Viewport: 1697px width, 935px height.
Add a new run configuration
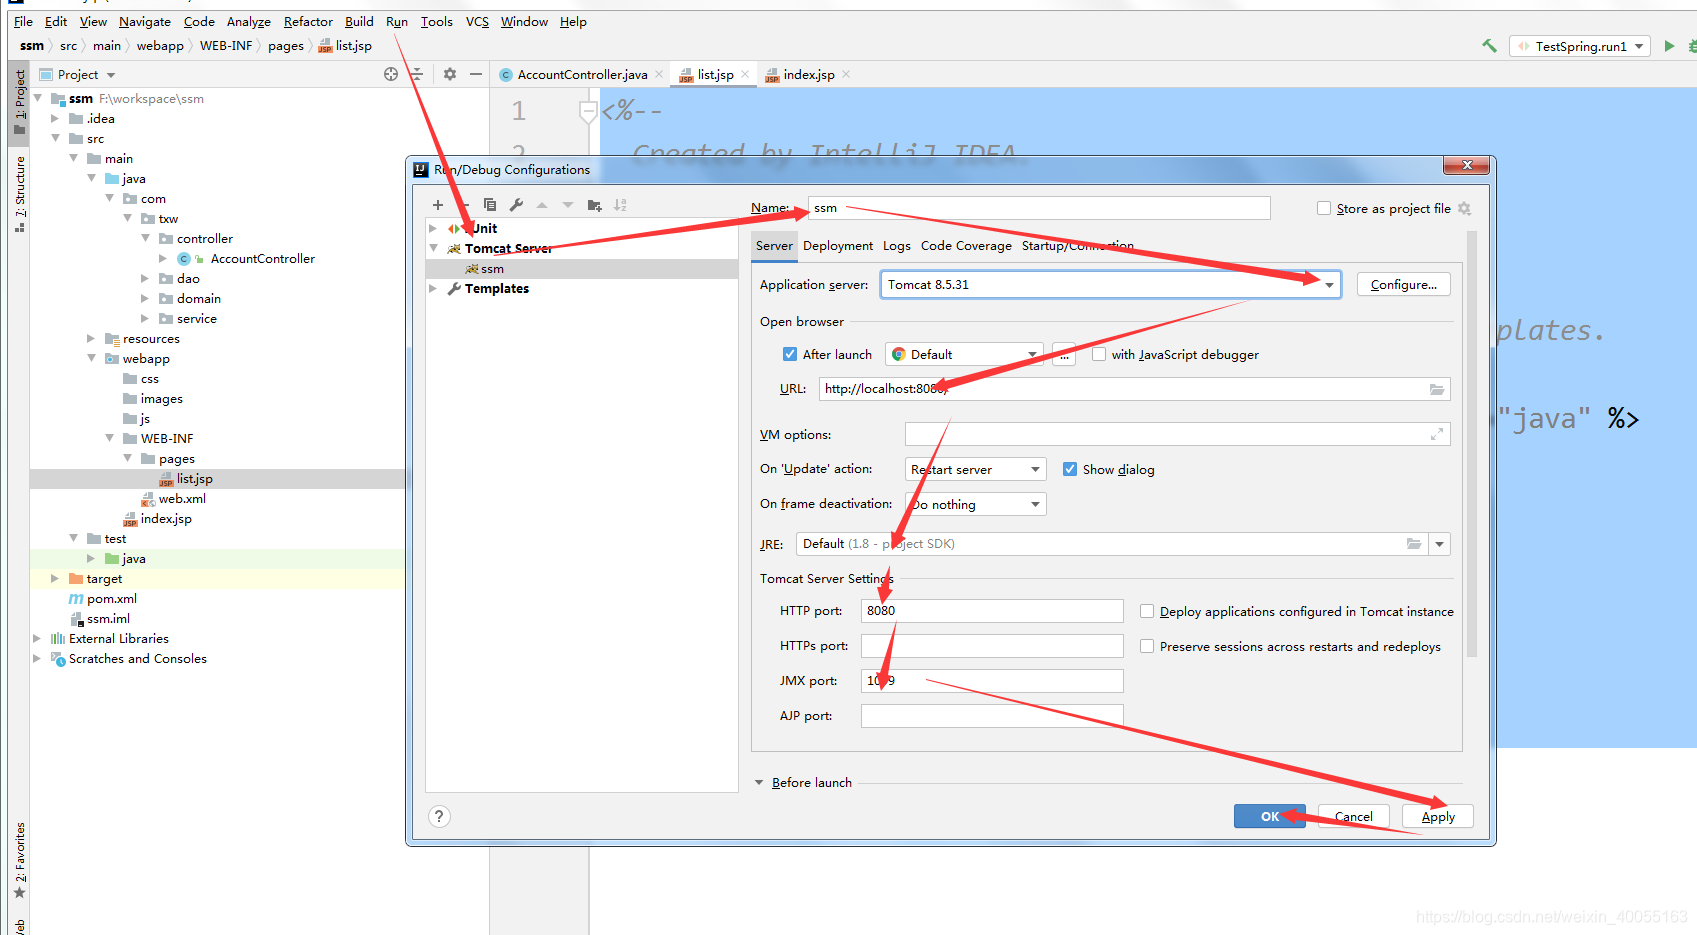(x=437, y=205)
